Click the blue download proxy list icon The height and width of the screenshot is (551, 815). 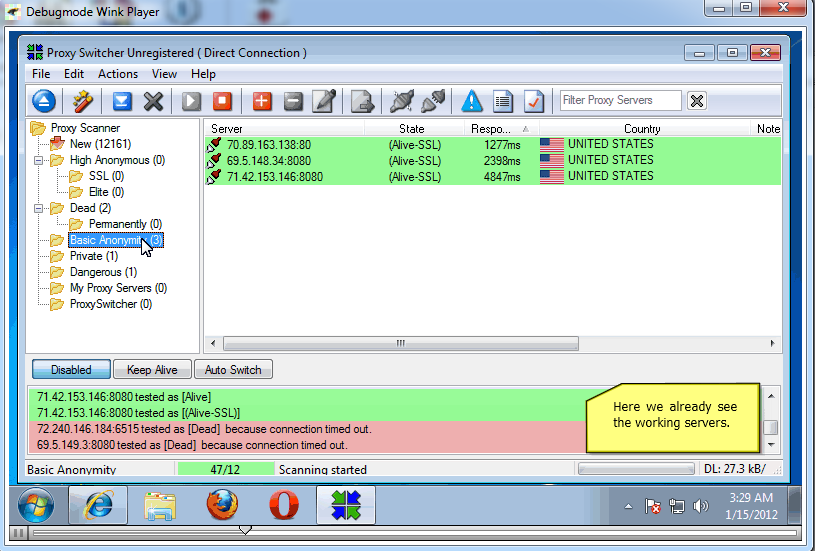pyautogui.click(x=122, y=101)
